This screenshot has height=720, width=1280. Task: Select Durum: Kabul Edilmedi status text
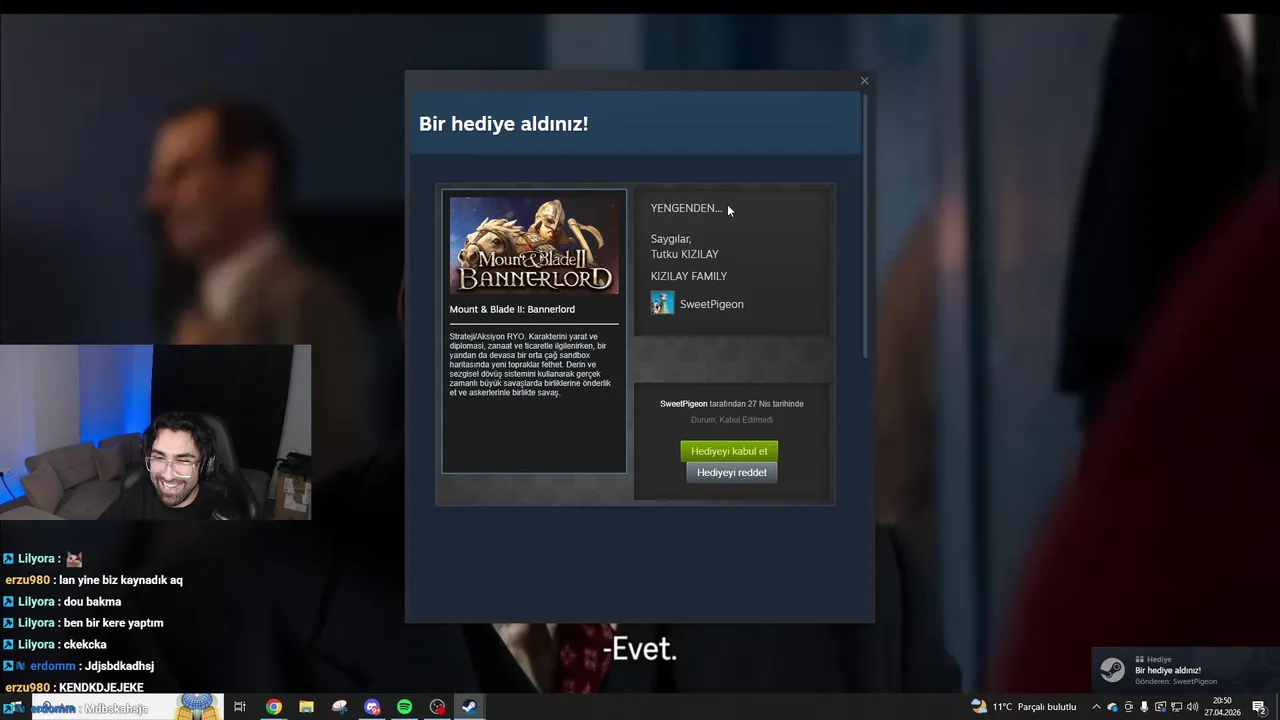(732, 420)
